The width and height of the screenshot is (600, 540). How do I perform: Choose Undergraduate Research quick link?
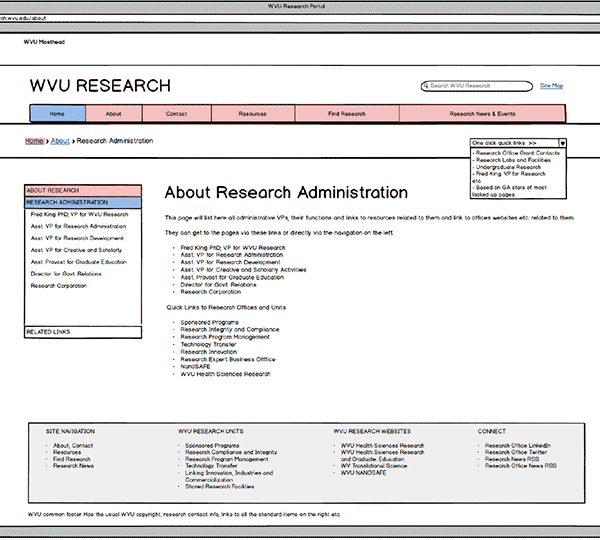tap(508, 167)
